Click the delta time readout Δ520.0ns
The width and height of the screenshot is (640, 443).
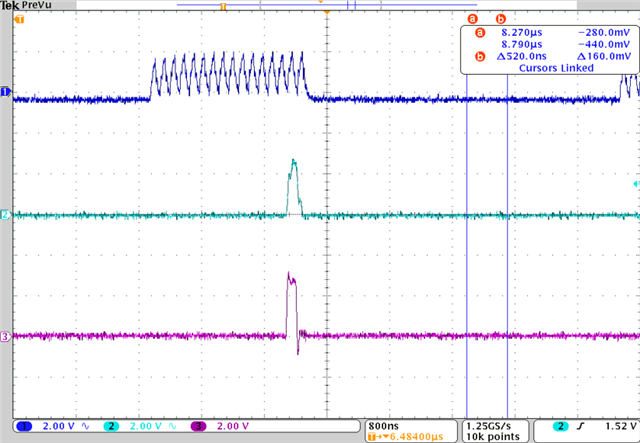point(522,56)
